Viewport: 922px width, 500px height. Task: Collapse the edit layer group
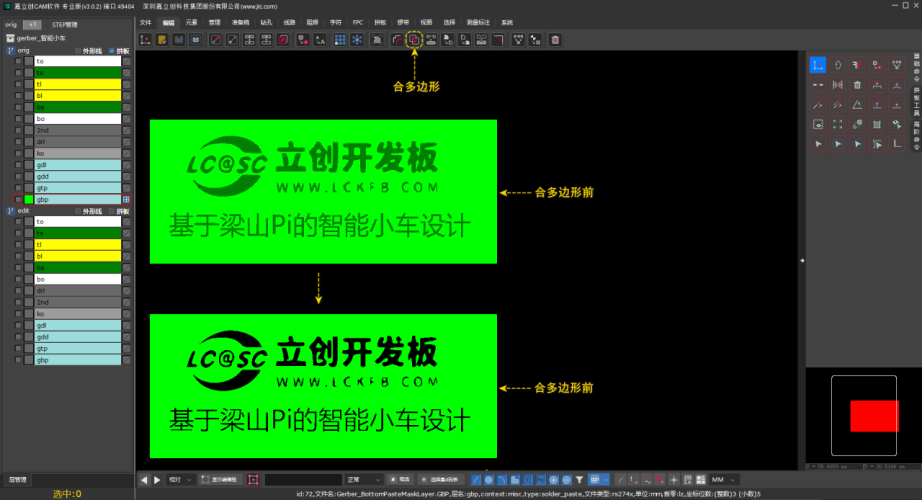[10, 211]
